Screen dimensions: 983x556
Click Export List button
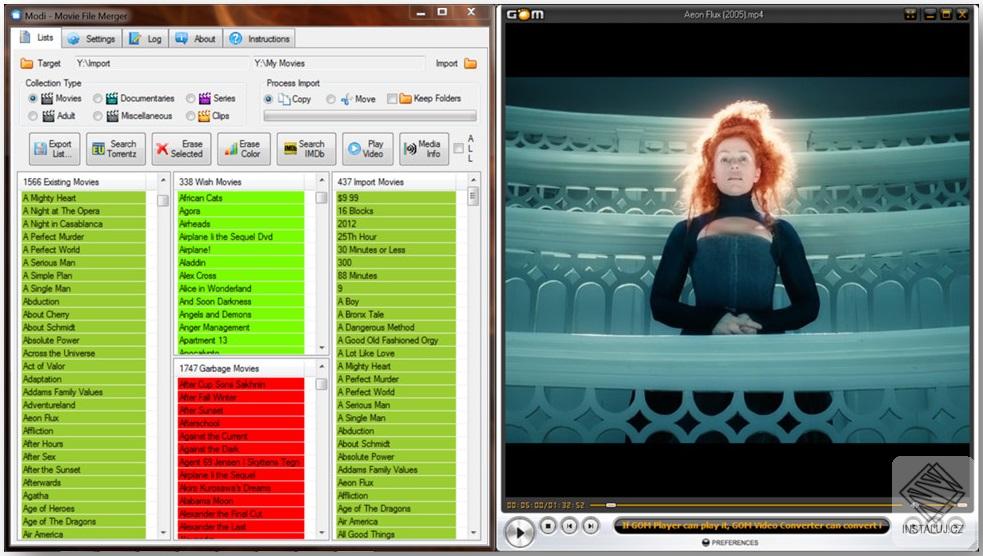point(55,149)
